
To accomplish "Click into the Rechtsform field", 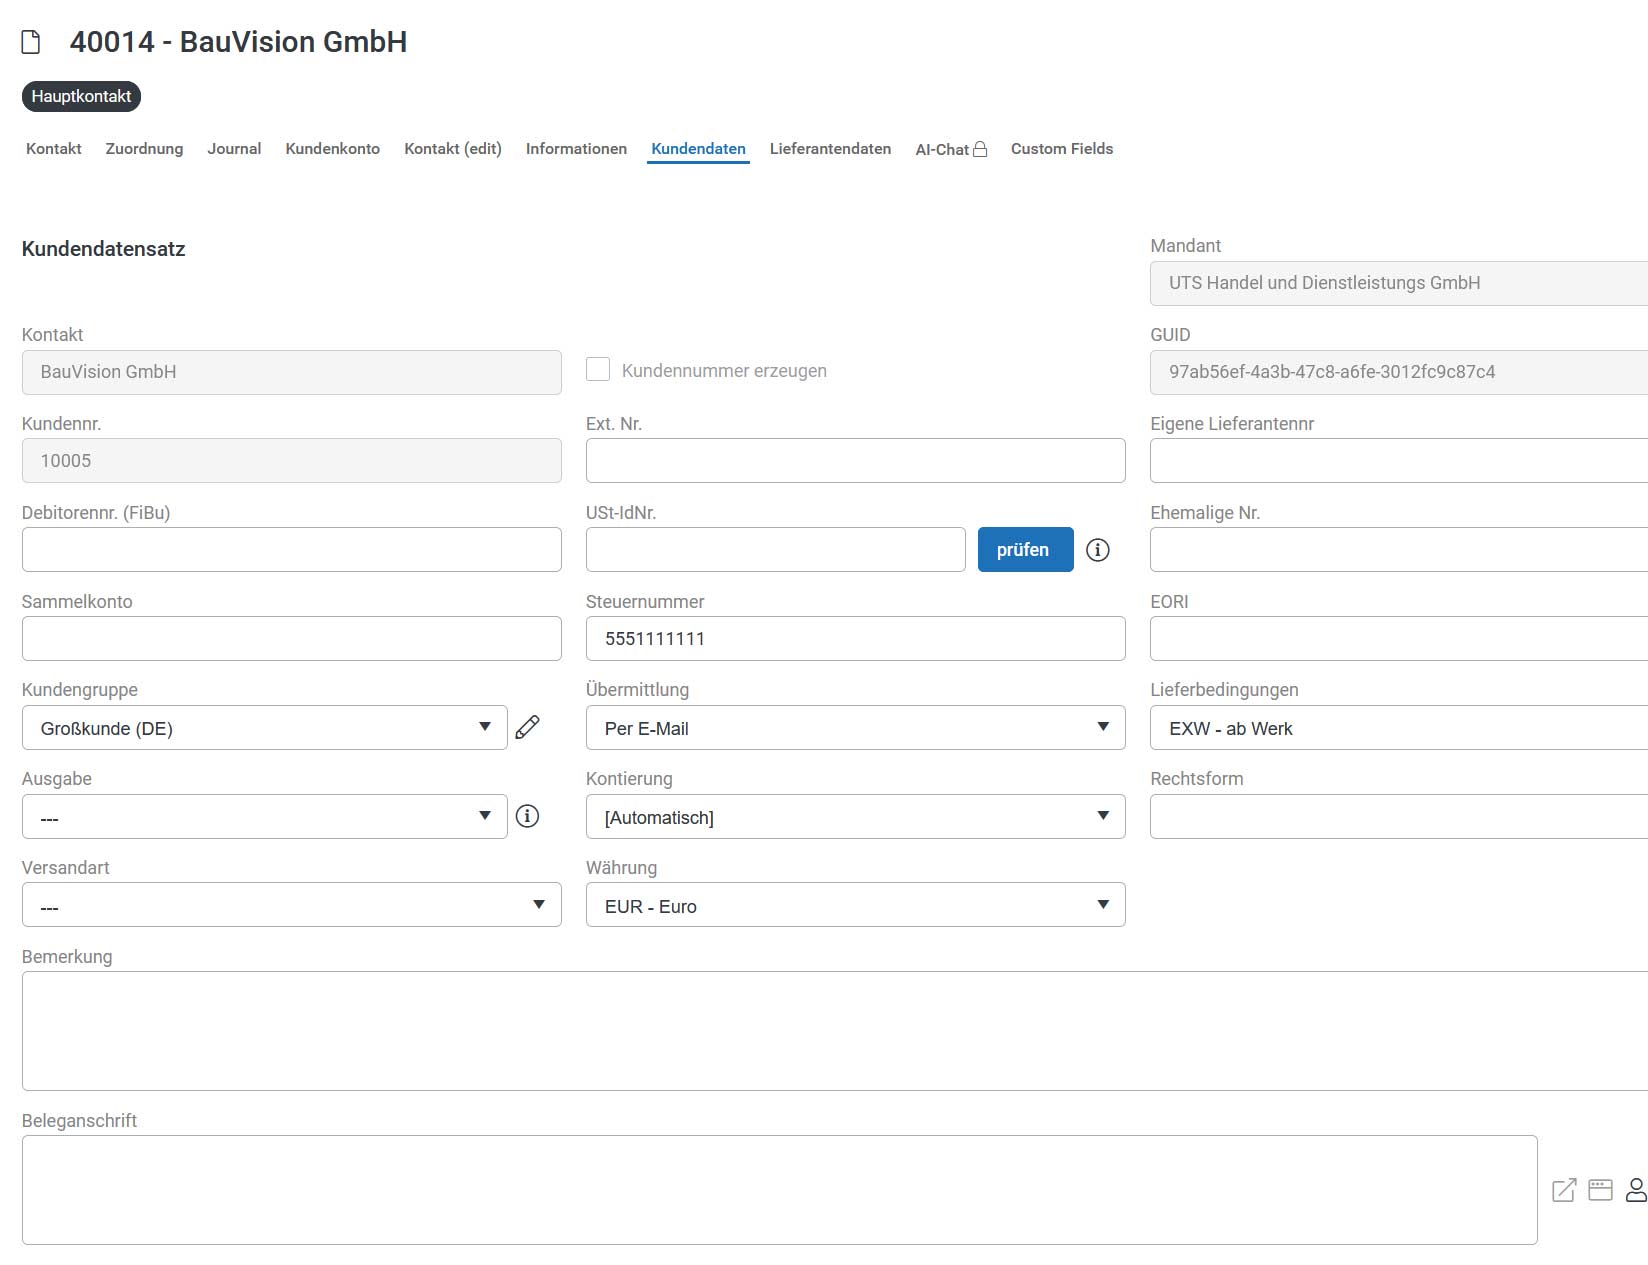I will tap(1399, 817).
